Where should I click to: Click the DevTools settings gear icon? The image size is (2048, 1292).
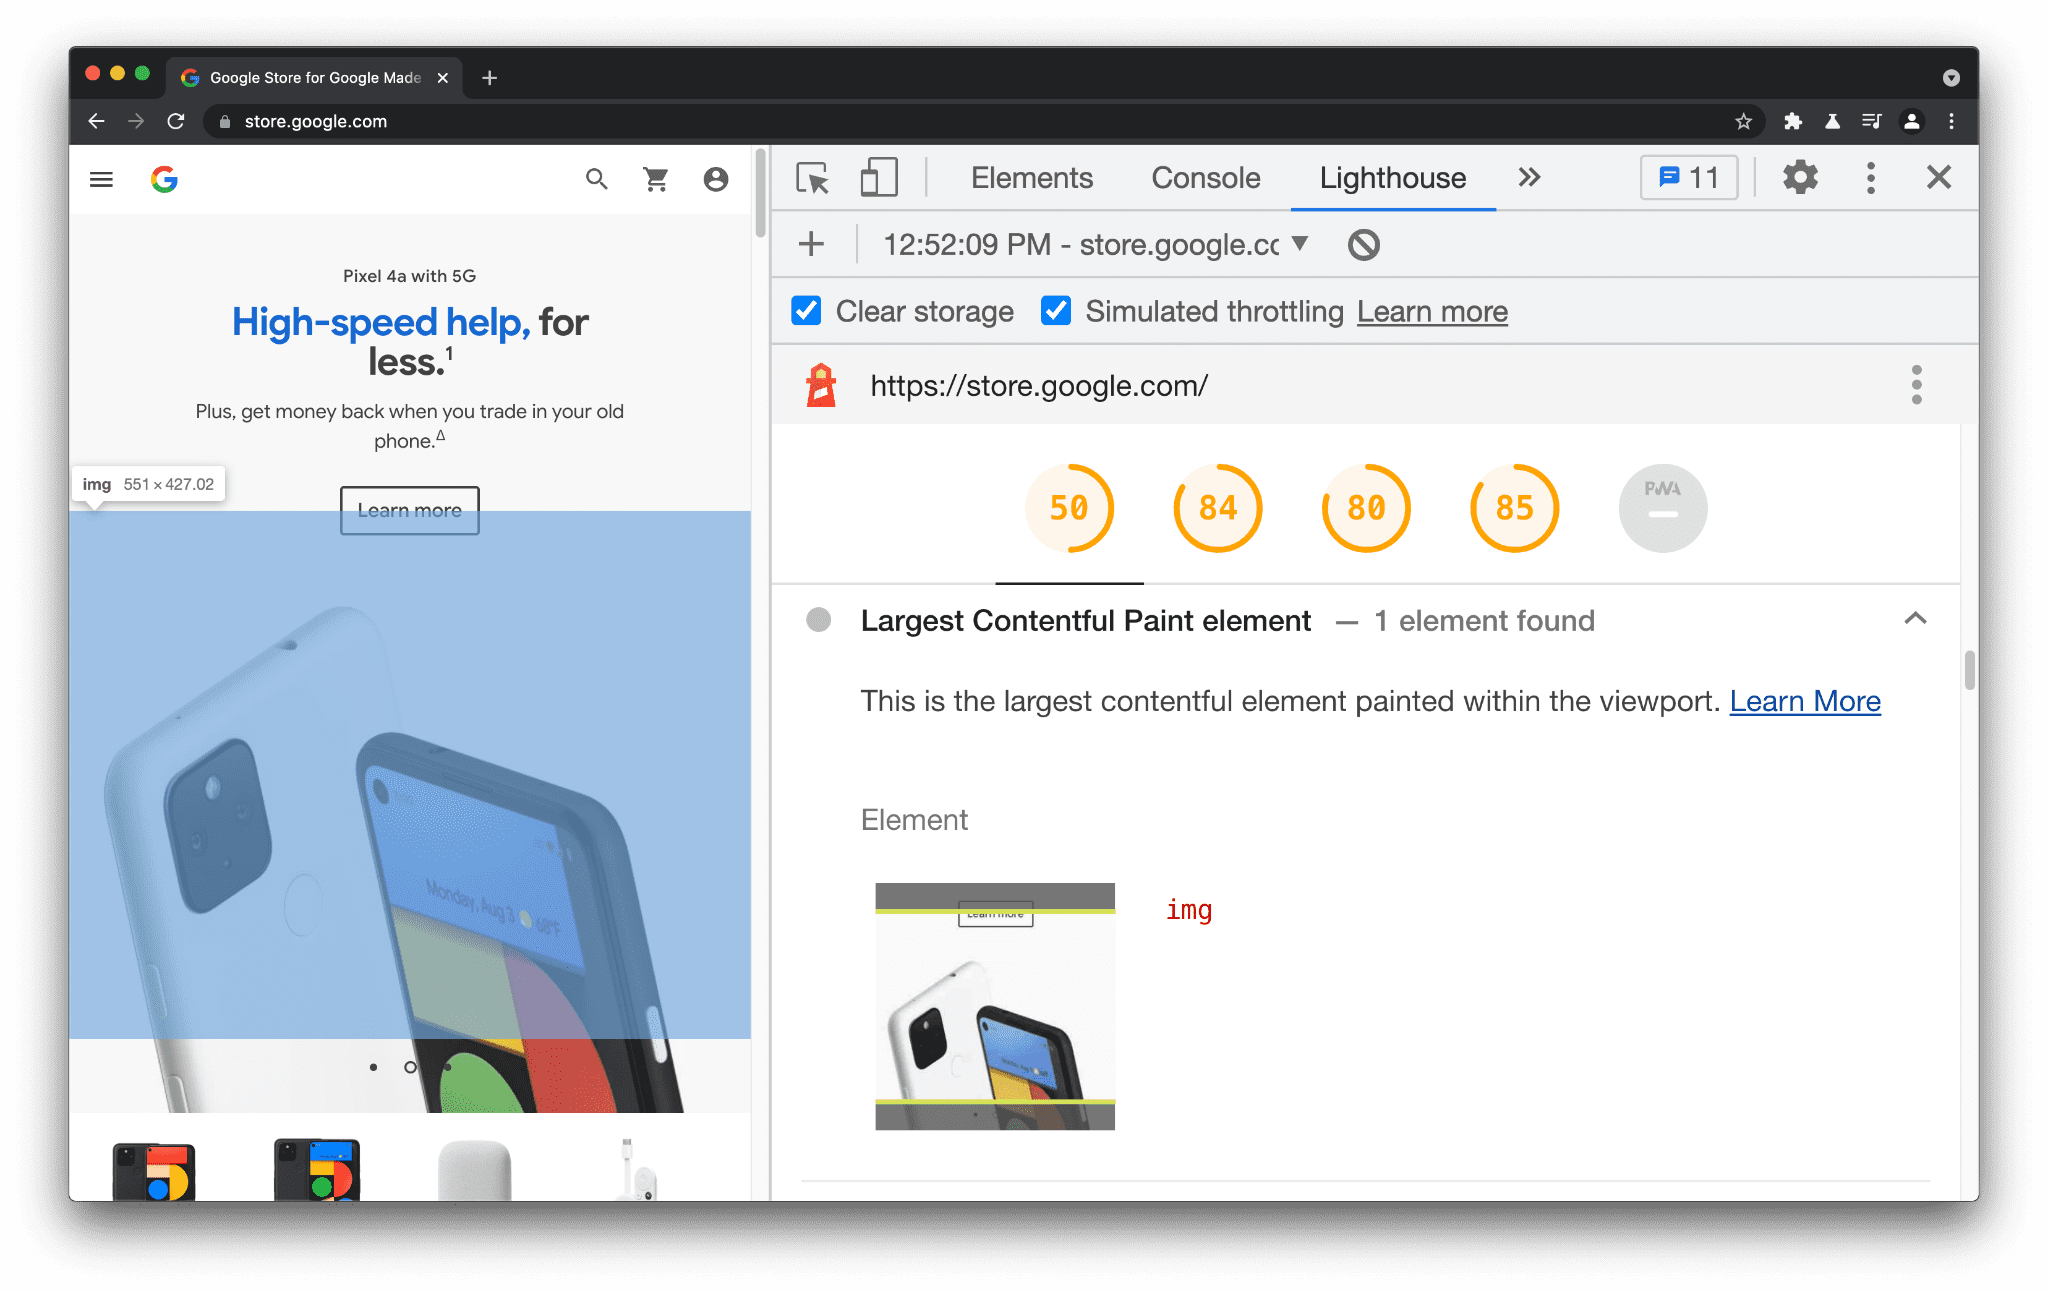(1801, 179)
